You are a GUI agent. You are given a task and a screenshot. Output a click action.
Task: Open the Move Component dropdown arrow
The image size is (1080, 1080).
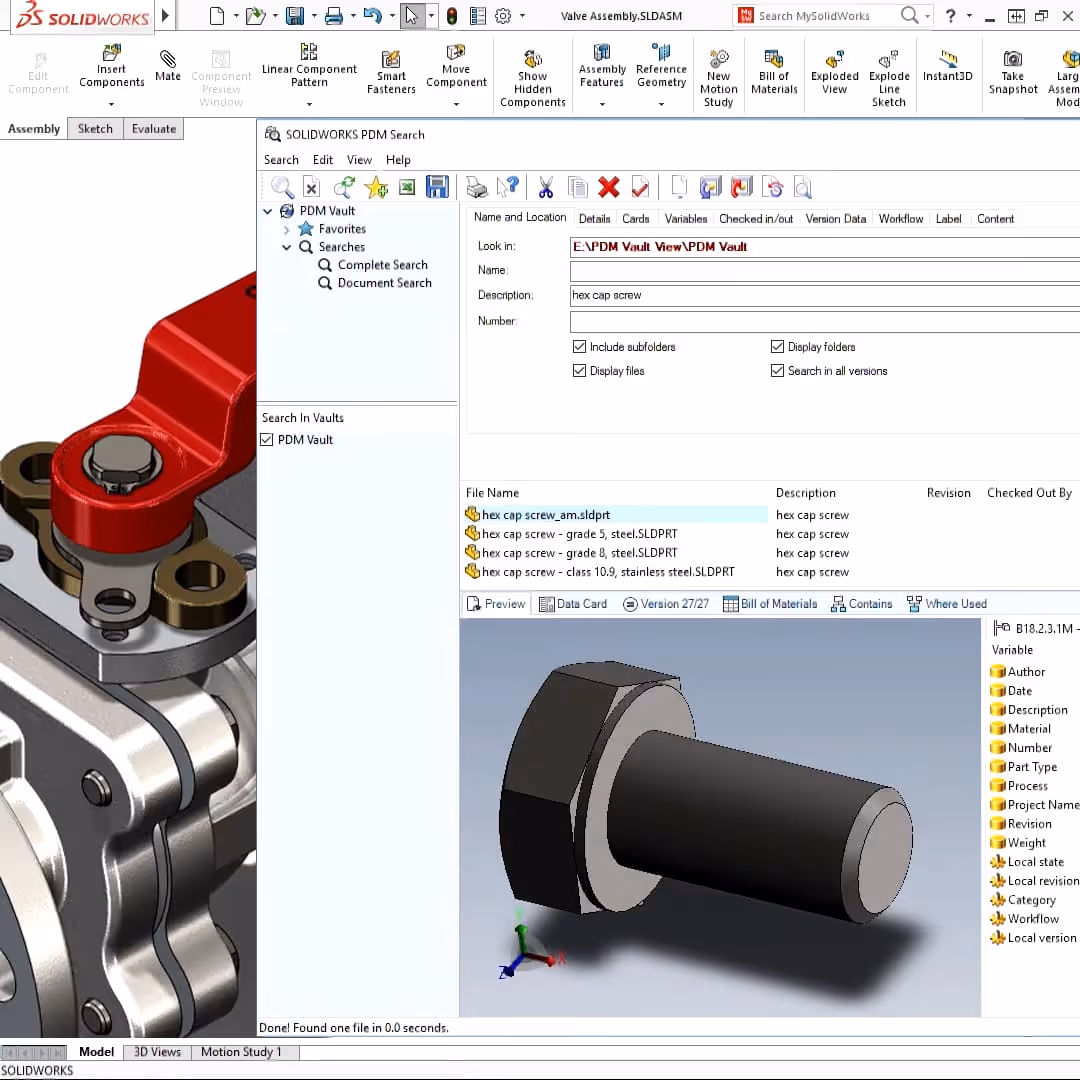[x=456, y=104]
